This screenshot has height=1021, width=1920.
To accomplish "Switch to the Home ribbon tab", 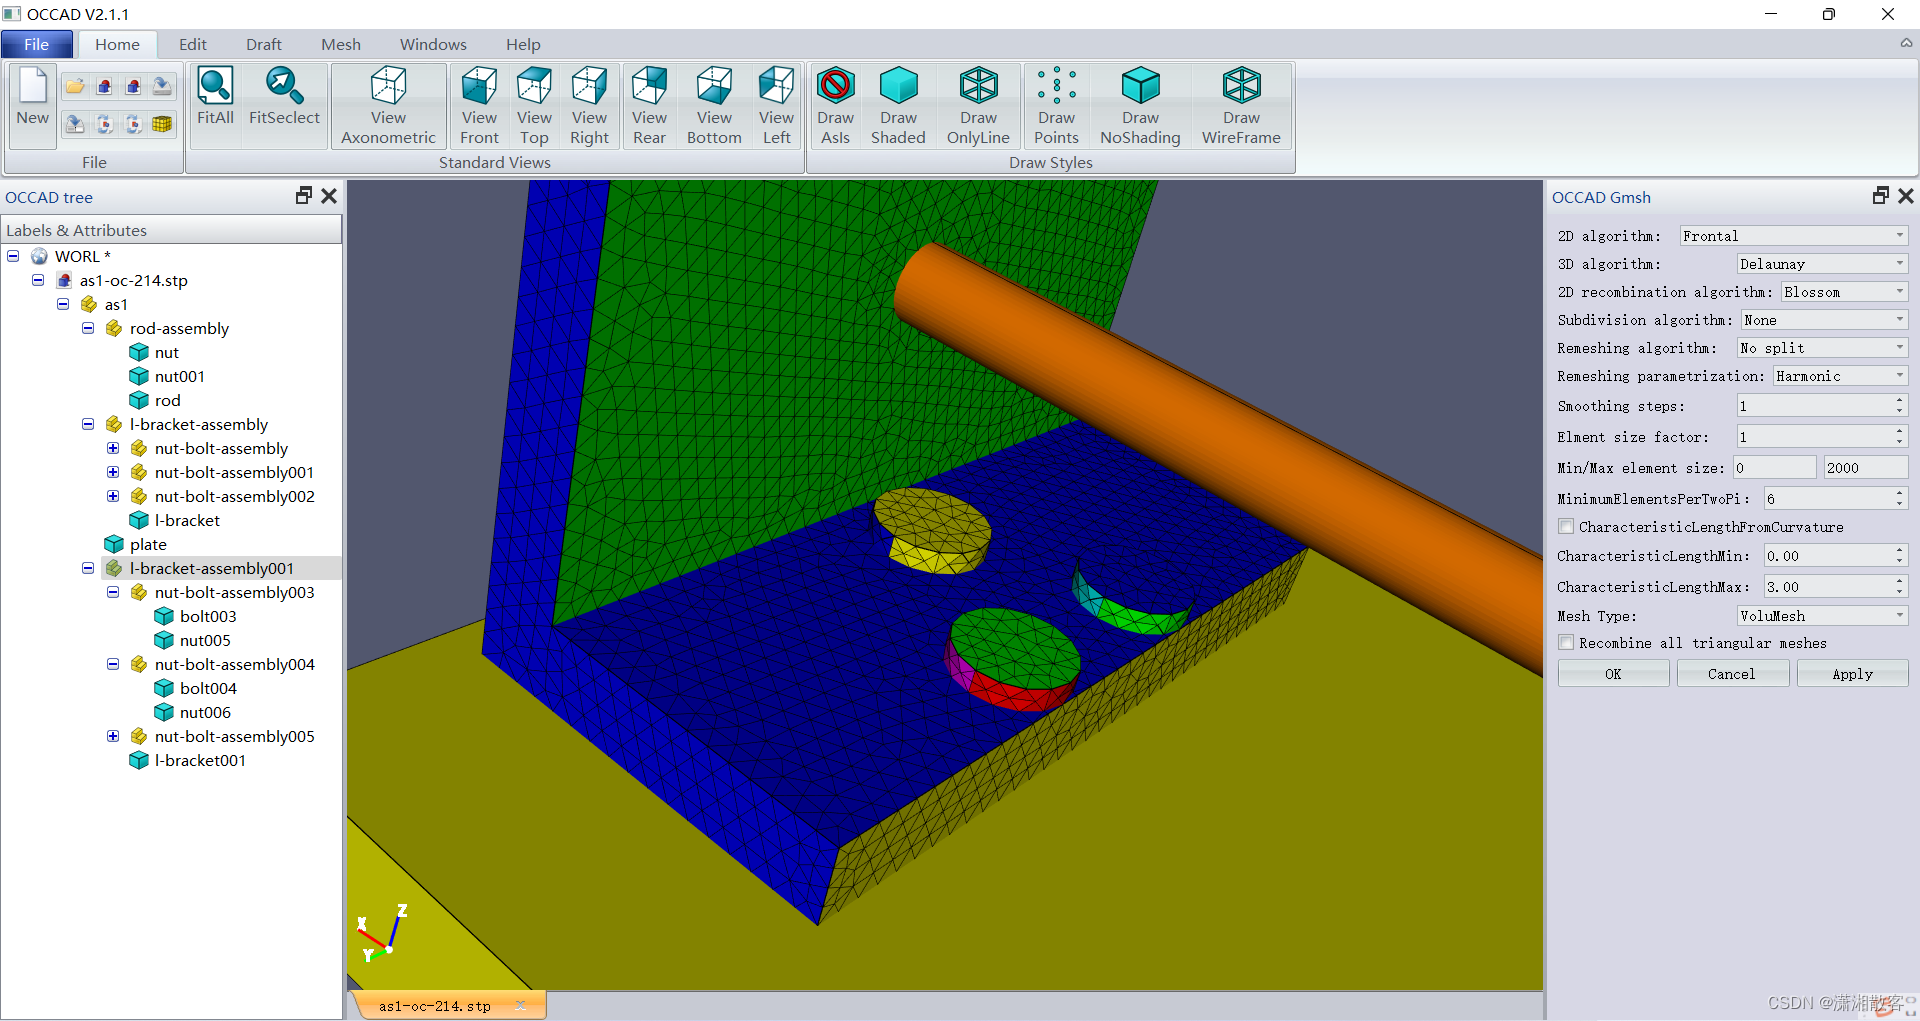I will click(x=117, y=44).
